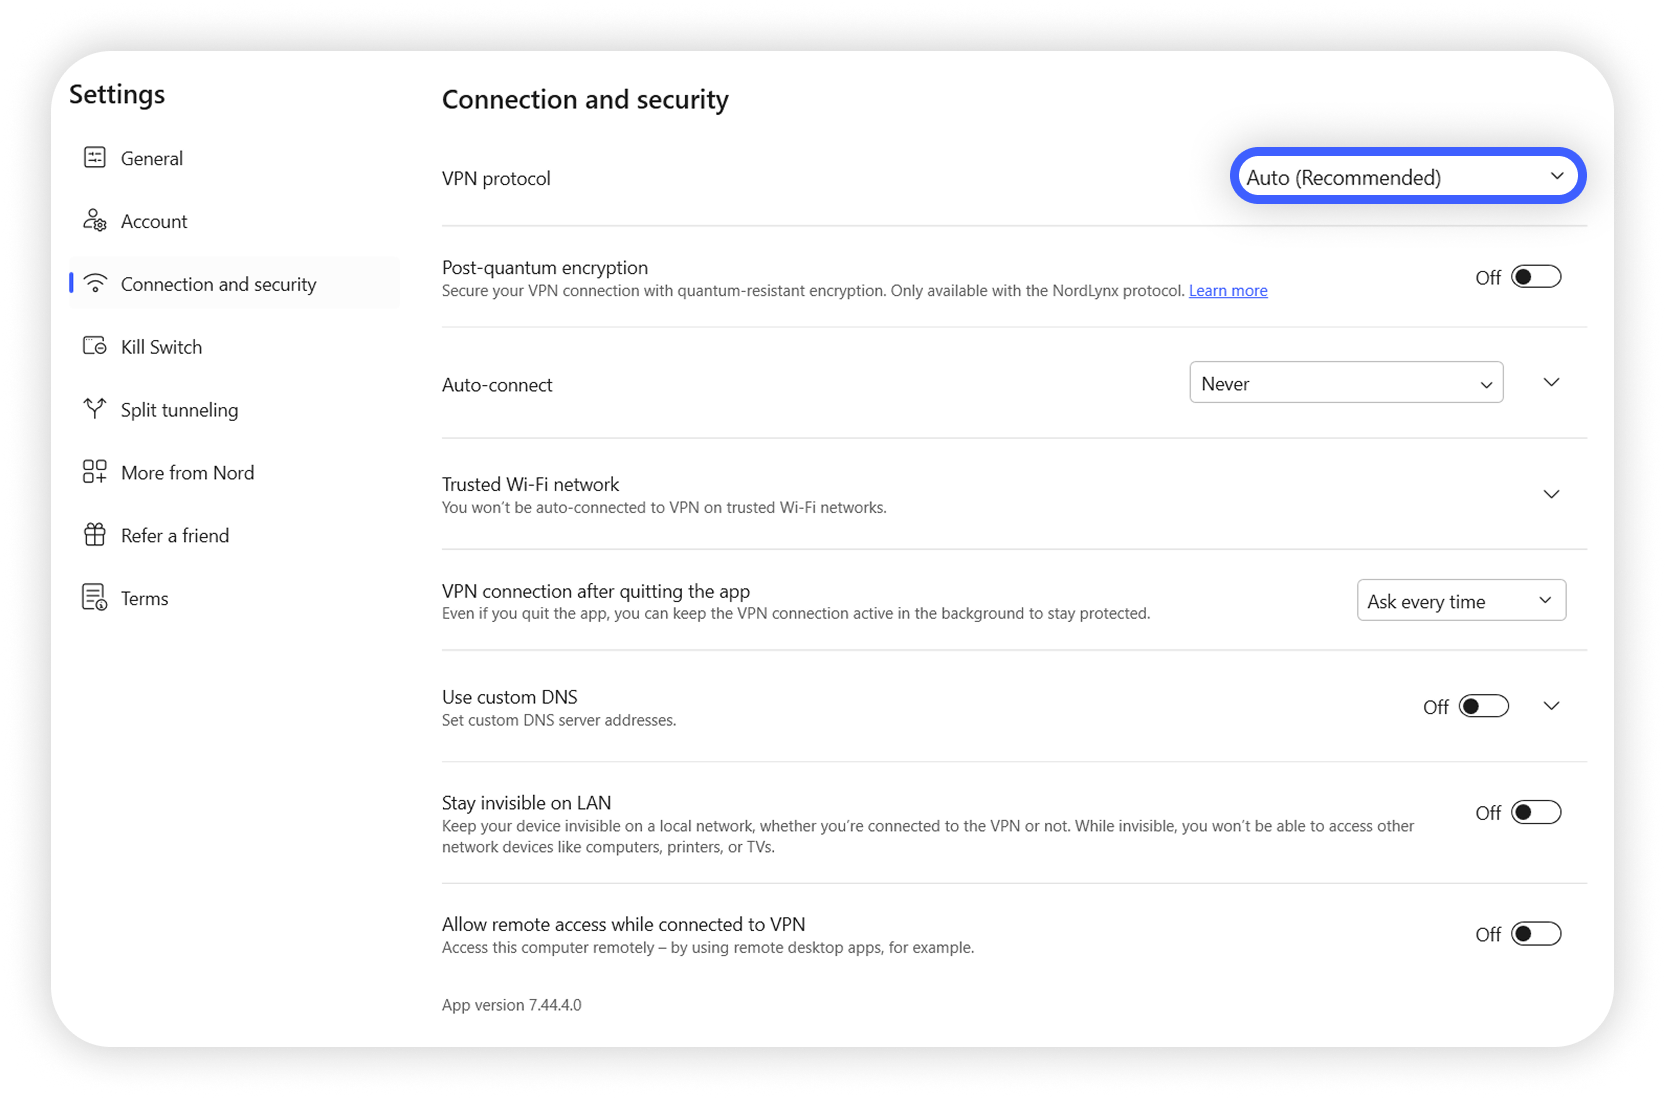This screenshot has width=1665, height=1098.
Task: Switch to the Account settings page
Action: click(x=154, y=220)
